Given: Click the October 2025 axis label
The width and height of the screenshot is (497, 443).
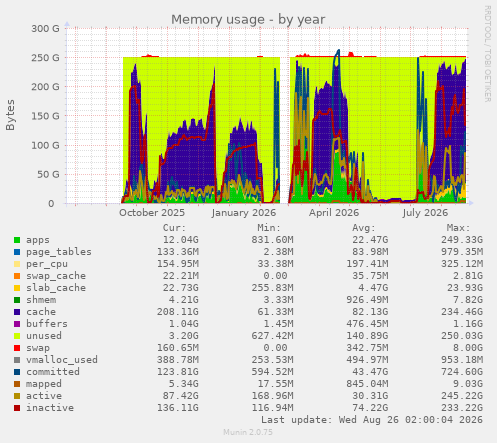Looking at the screenshot, I should pos(152,213).
